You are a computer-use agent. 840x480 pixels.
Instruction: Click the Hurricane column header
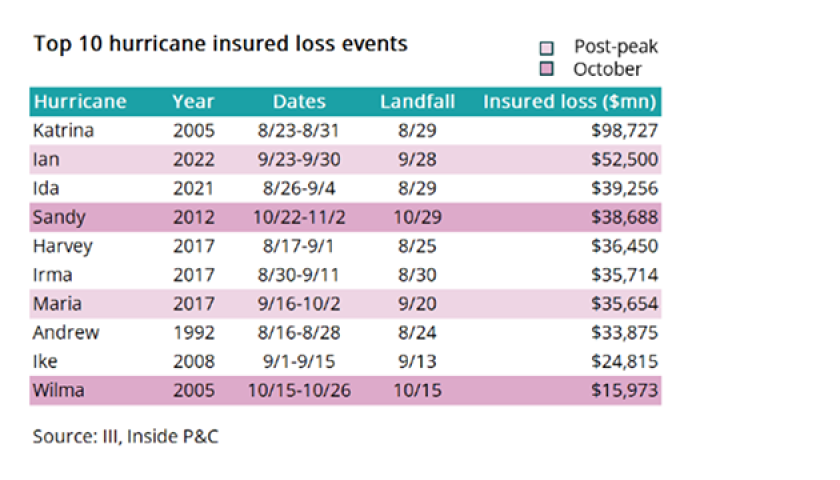[80, 102]
